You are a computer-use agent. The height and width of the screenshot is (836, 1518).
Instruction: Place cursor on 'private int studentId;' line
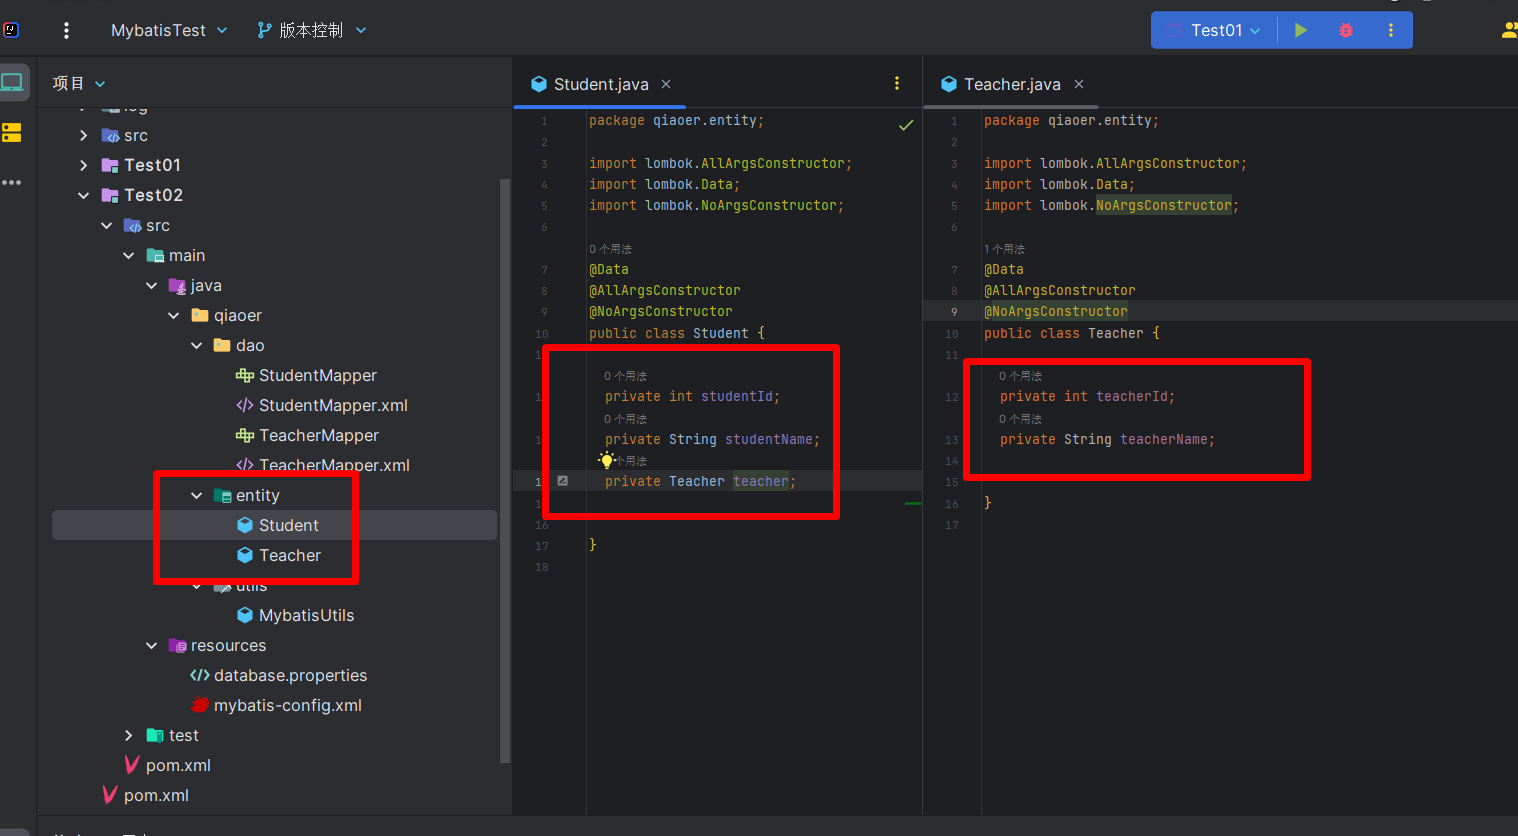(x=692, y=397)
